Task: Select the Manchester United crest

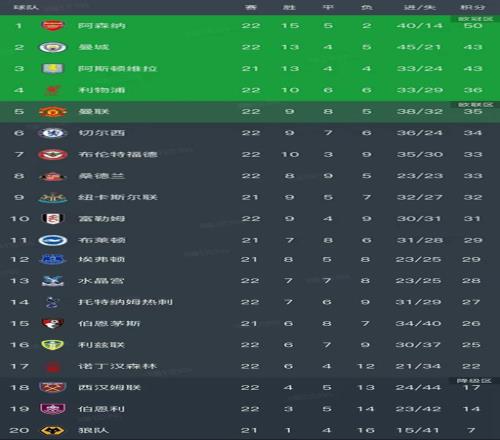Action: tap(53, 112)
